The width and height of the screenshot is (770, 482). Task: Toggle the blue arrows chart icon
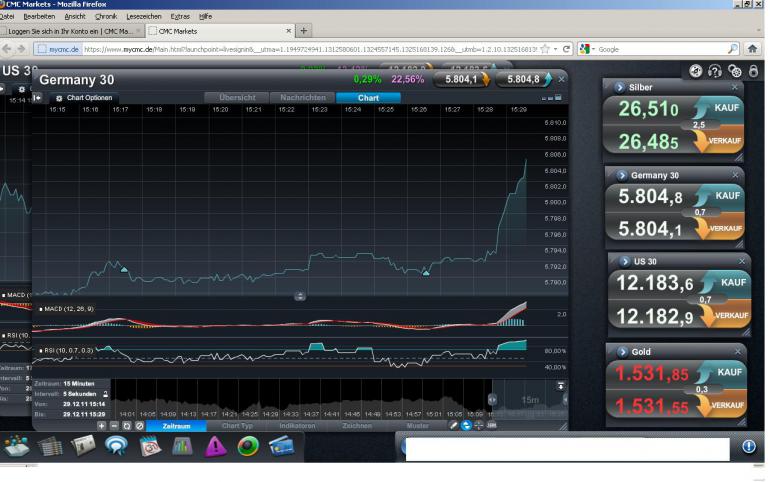466,425
